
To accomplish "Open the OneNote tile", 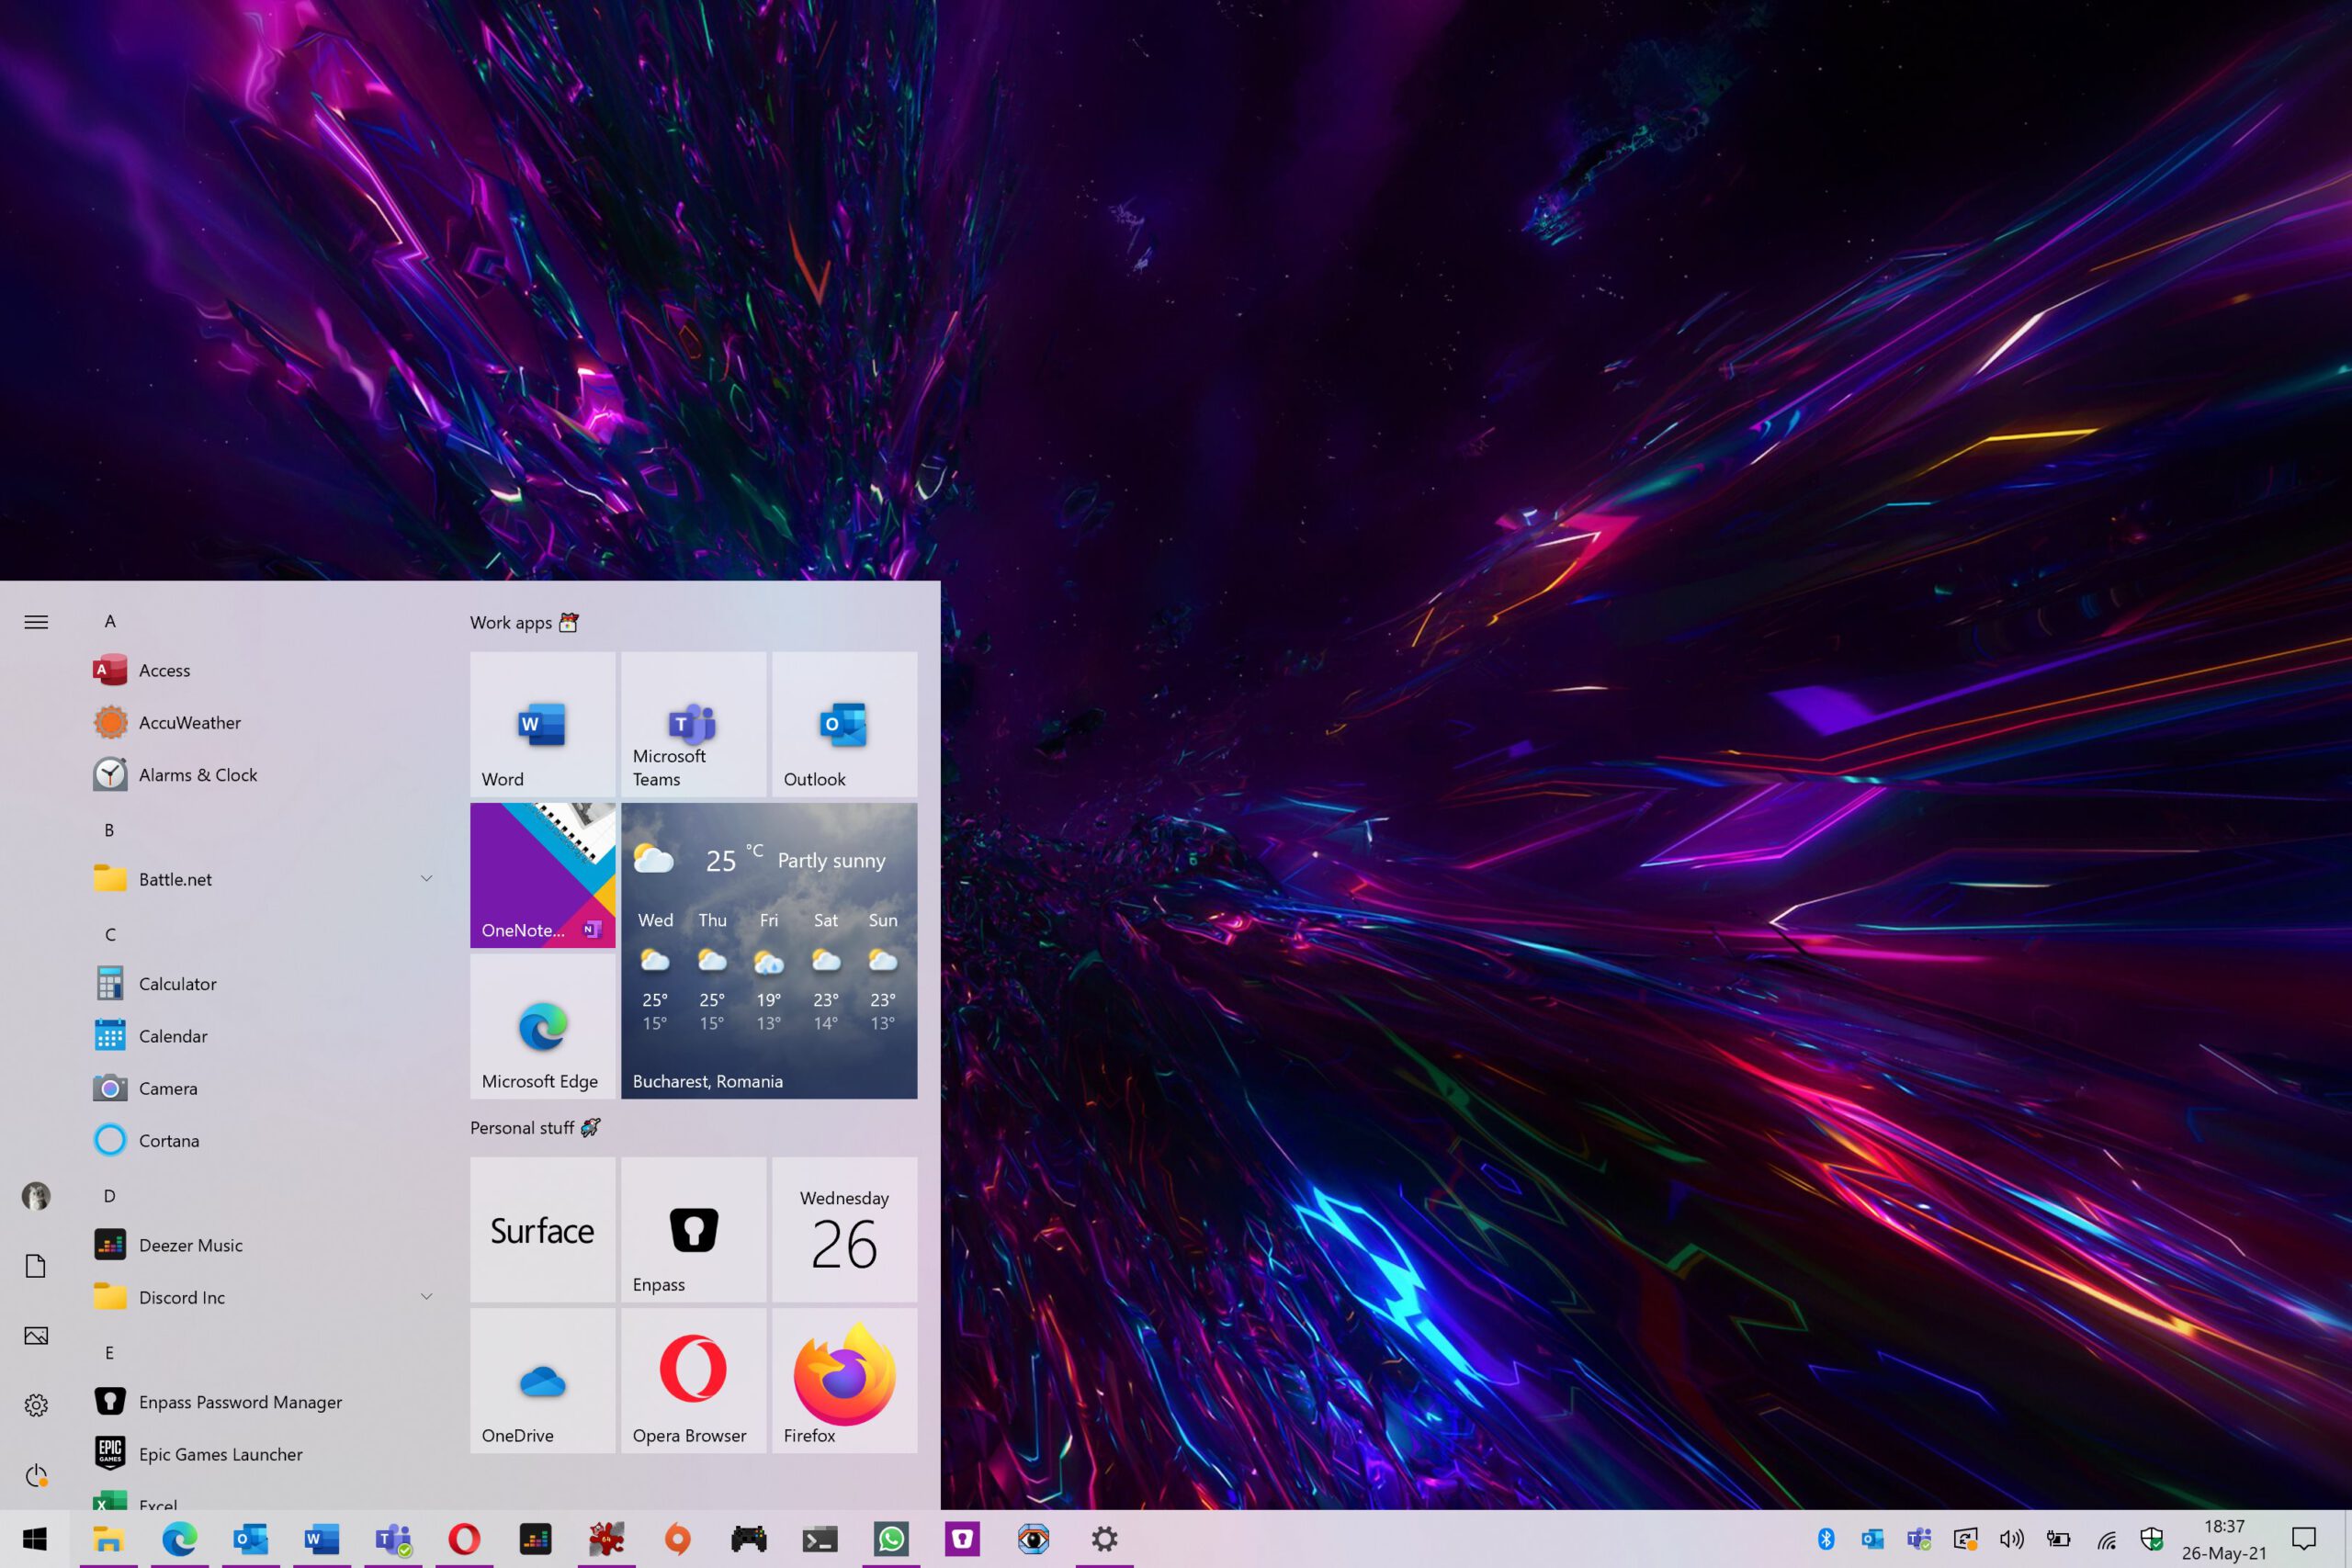I will click(x=542, y=875).
